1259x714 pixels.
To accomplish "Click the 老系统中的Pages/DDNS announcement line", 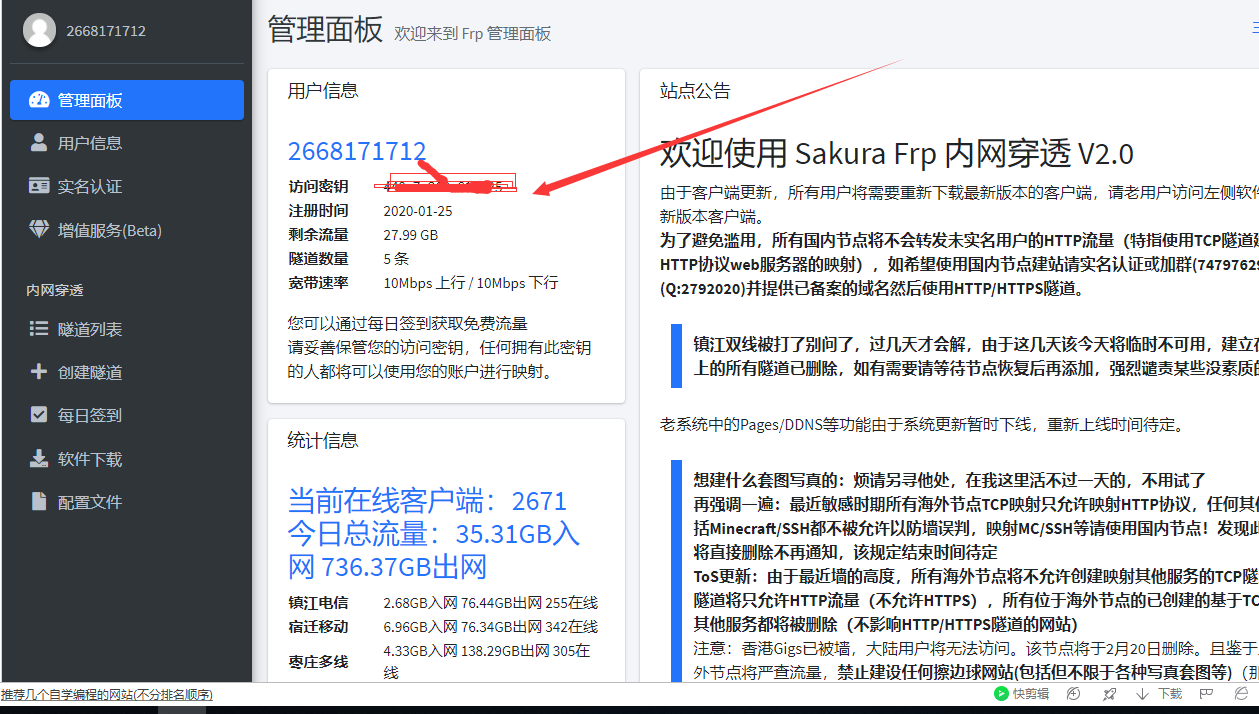I will [922, 424].
